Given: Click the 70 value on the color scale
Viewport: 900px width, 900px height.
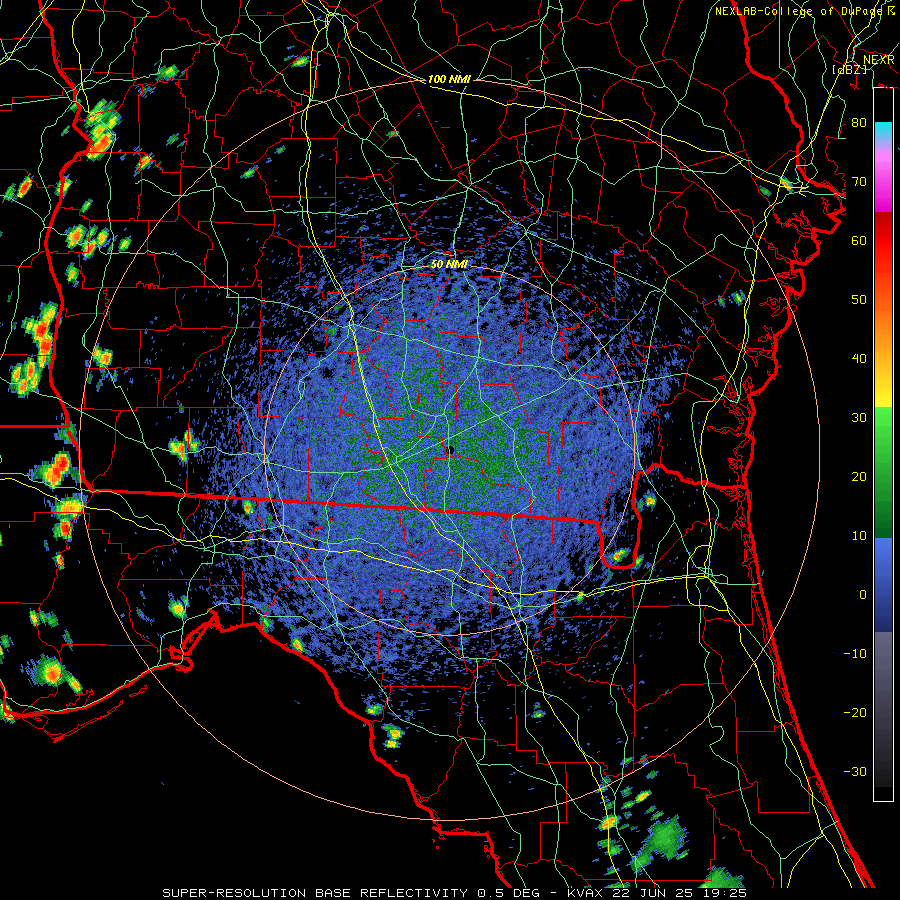Looking at the screenshot, I should point(859,182).
